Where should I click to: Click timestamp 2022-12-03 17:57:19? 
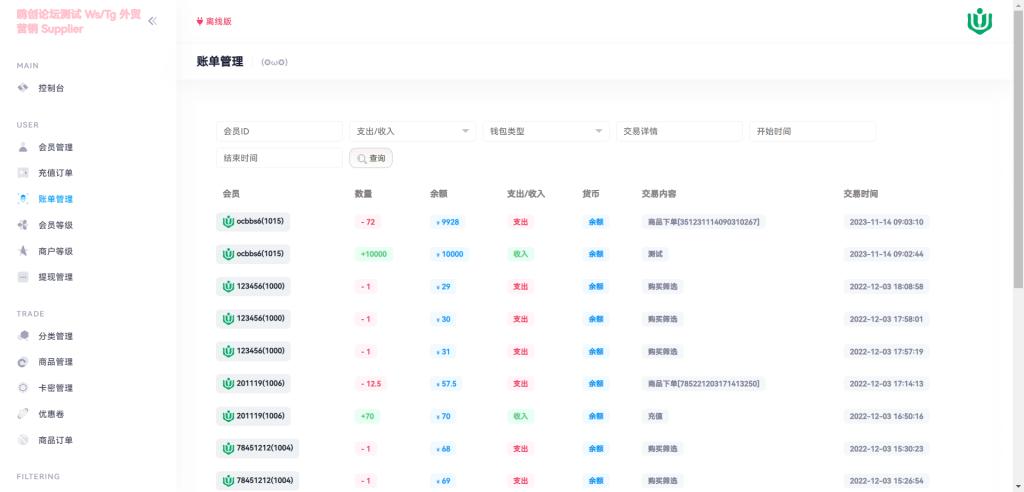point(886,352)
